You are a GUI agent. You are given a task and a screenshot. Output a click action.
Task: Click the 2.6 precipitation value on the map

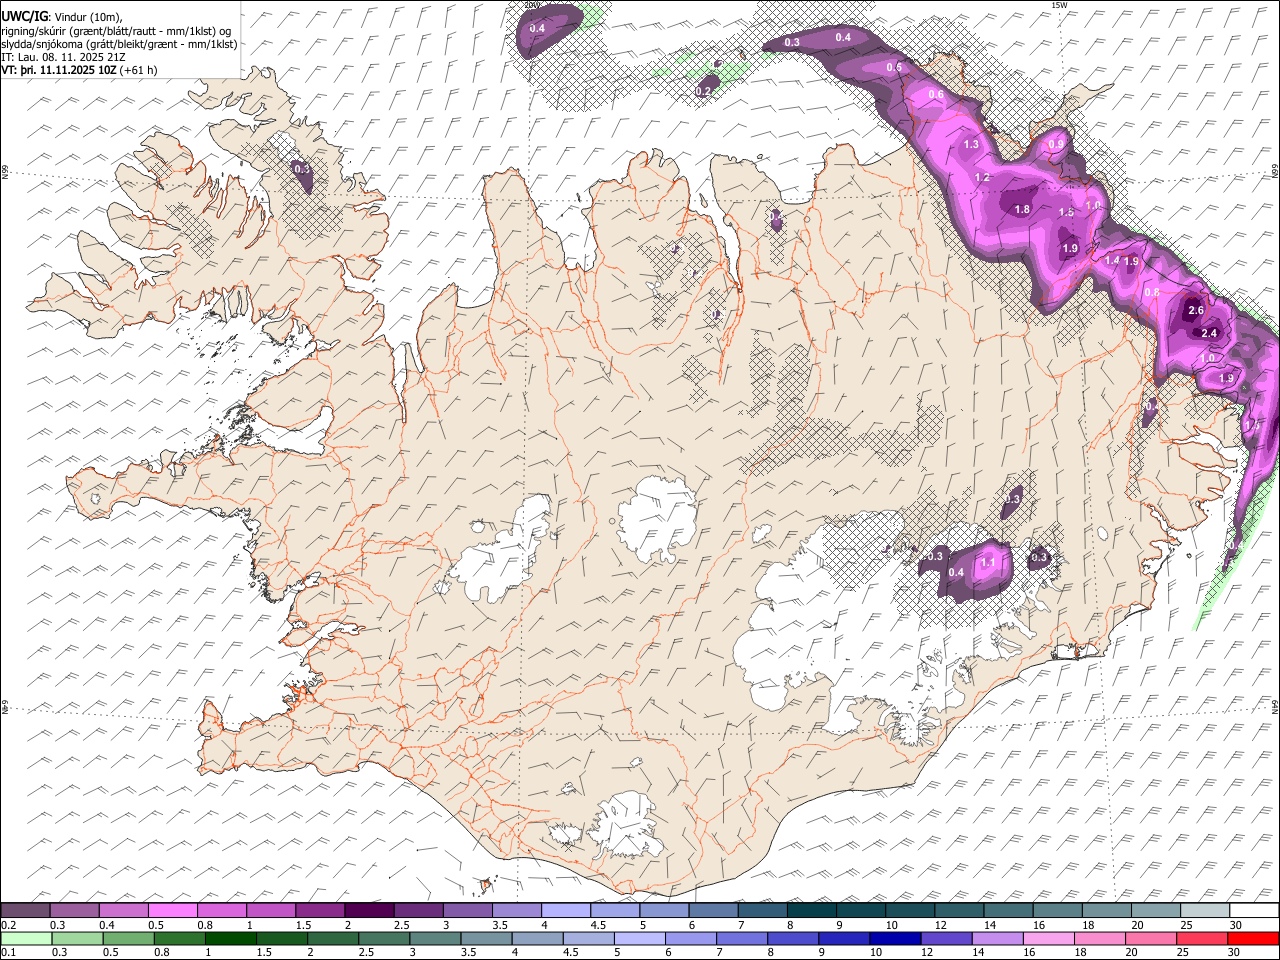[x=1196, y=311]
